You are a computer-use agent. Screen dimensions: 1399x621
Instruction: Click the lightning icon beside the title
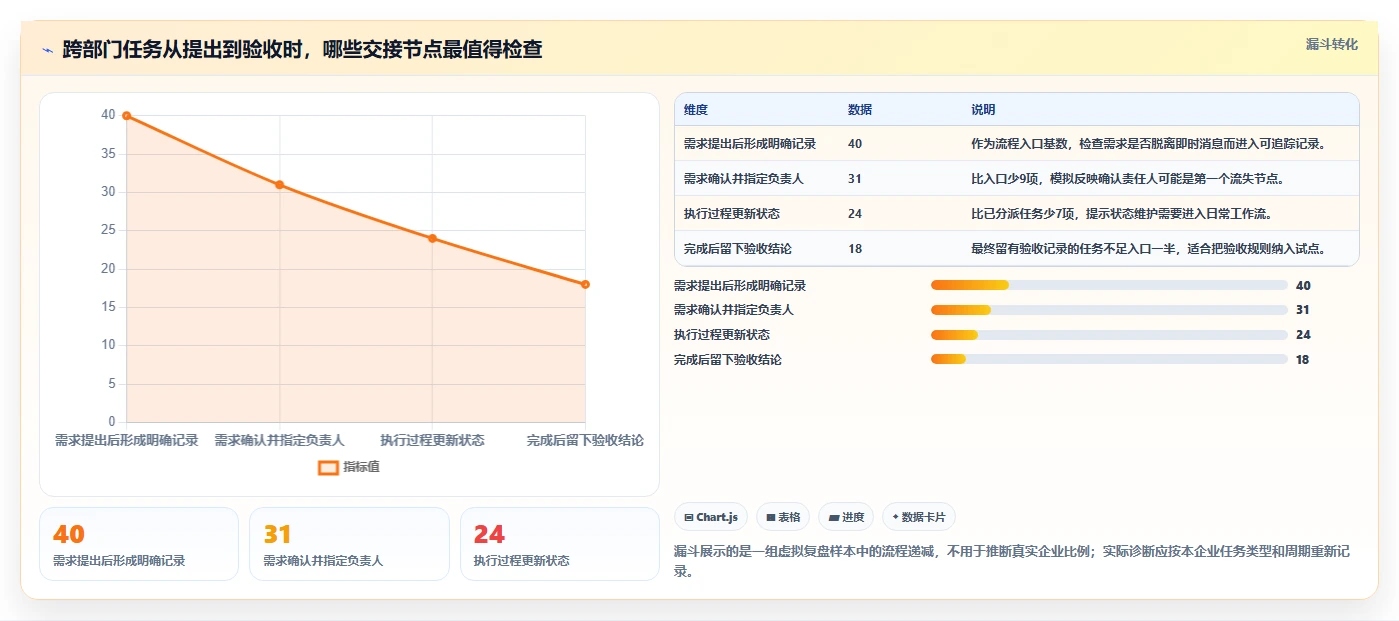pyautogui.click(x=47, y=50)
